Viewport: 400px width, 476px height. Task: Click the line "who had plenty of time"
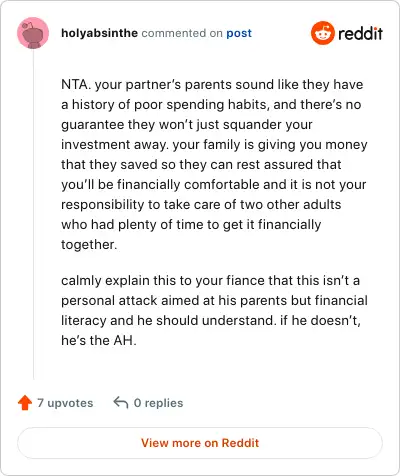pyautogui.click(x=191, y=224)
